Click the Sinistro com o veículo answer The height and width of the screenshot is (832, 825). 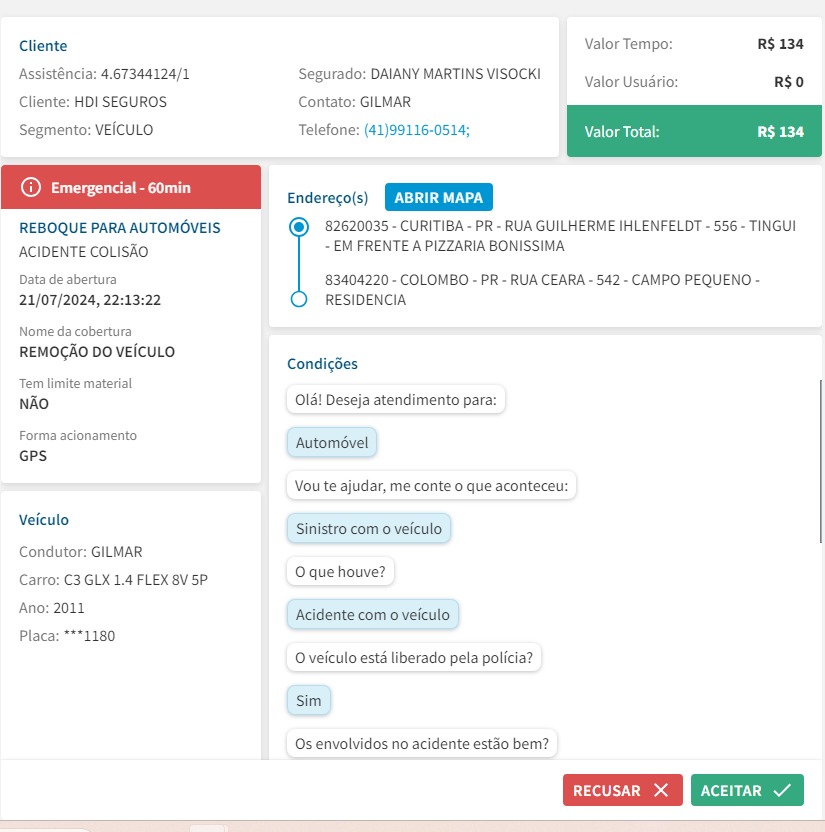click(368, 529)
